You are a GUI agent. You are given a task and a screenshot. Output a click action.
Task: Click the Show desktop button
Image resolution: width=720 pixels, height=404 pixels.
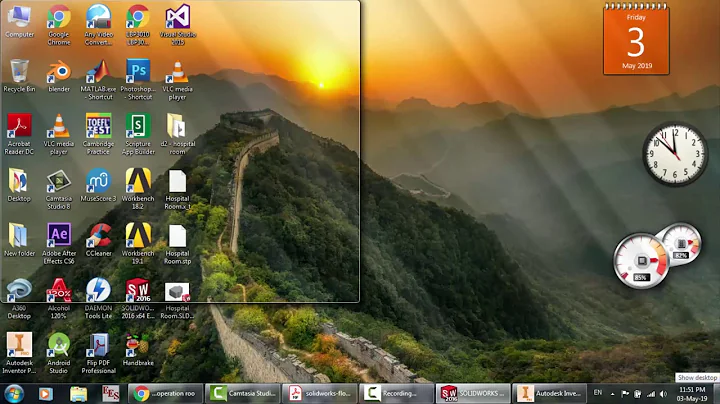pos(716,394)
